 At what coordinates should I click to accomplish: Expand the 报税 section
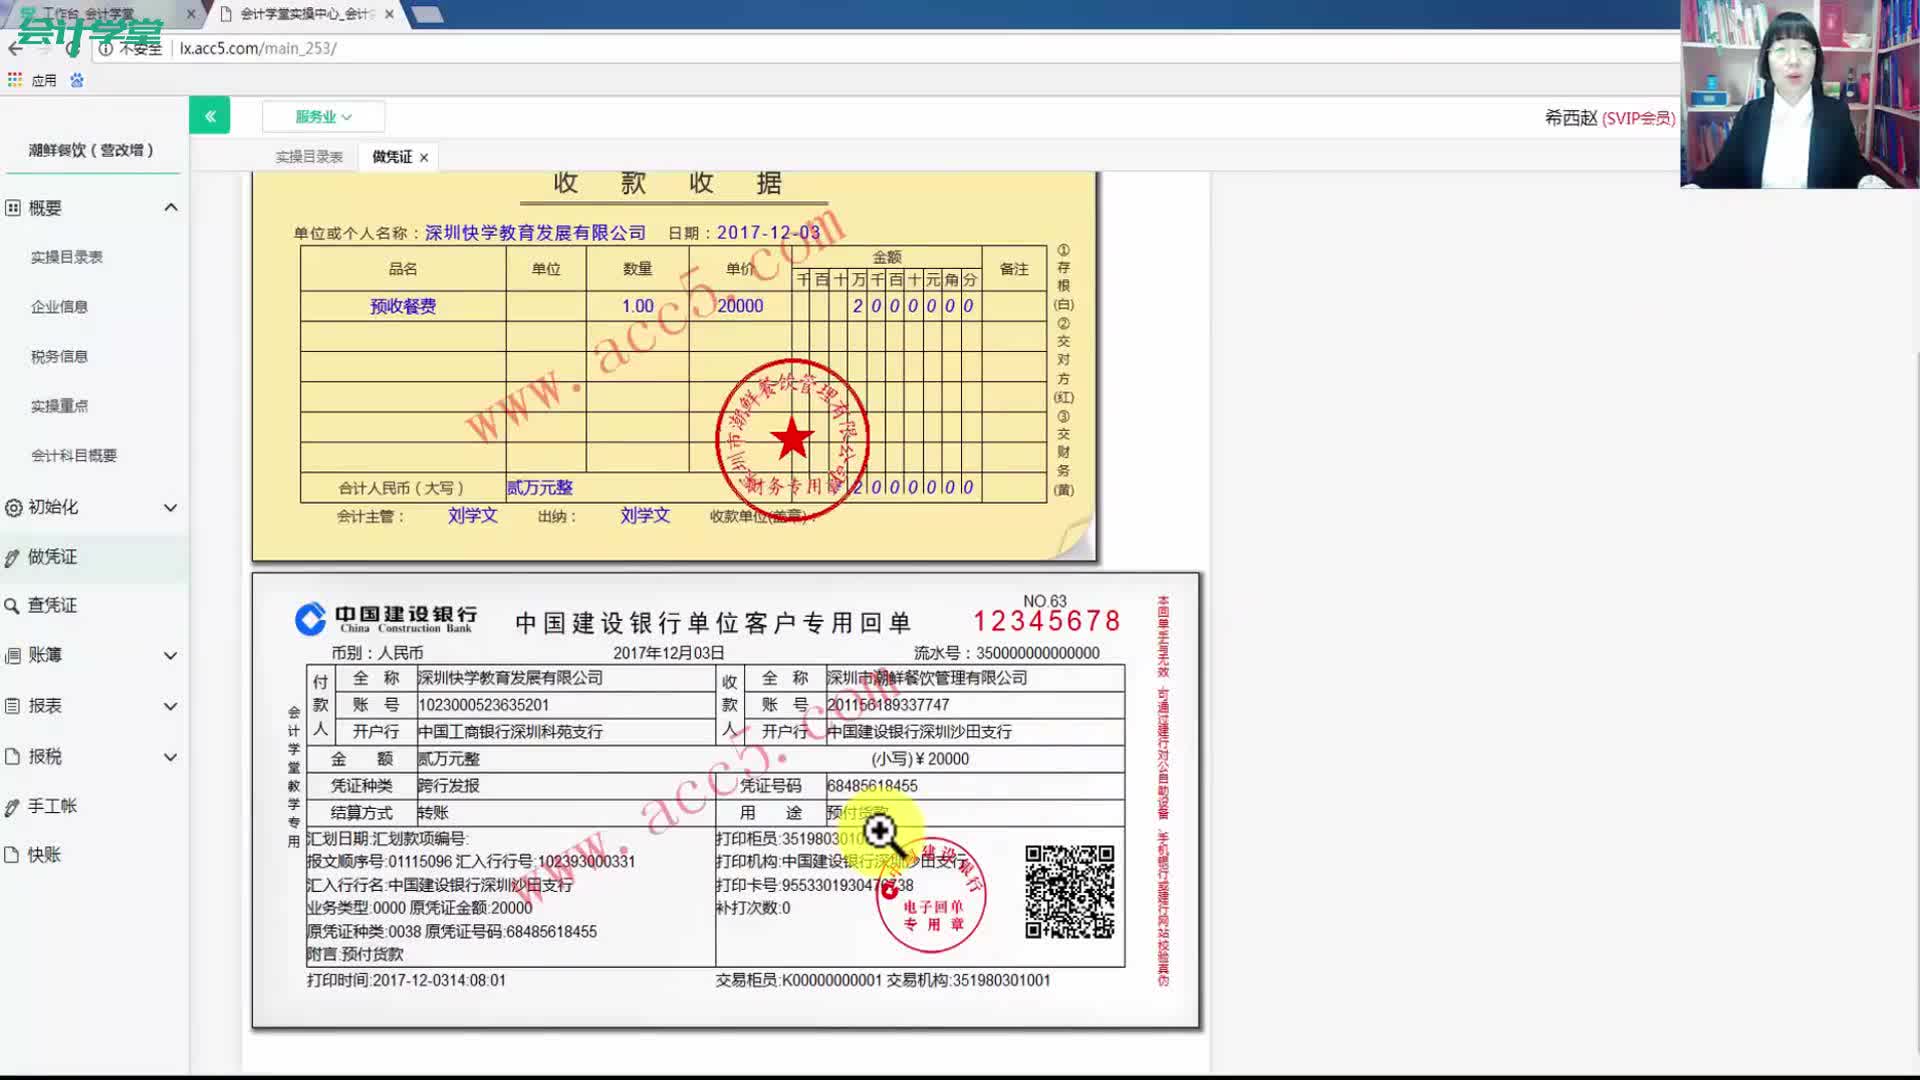coord(170,756)
